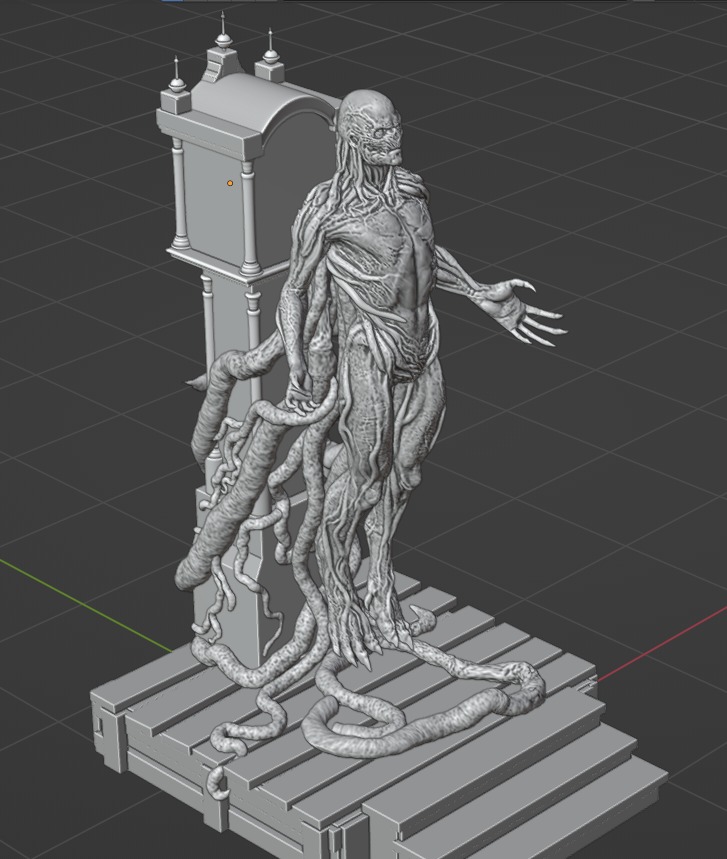This screenshot has width=727, height=859.
Task: Click the creature's outstretched clawed hand
Action: click(x=520, y=313)
